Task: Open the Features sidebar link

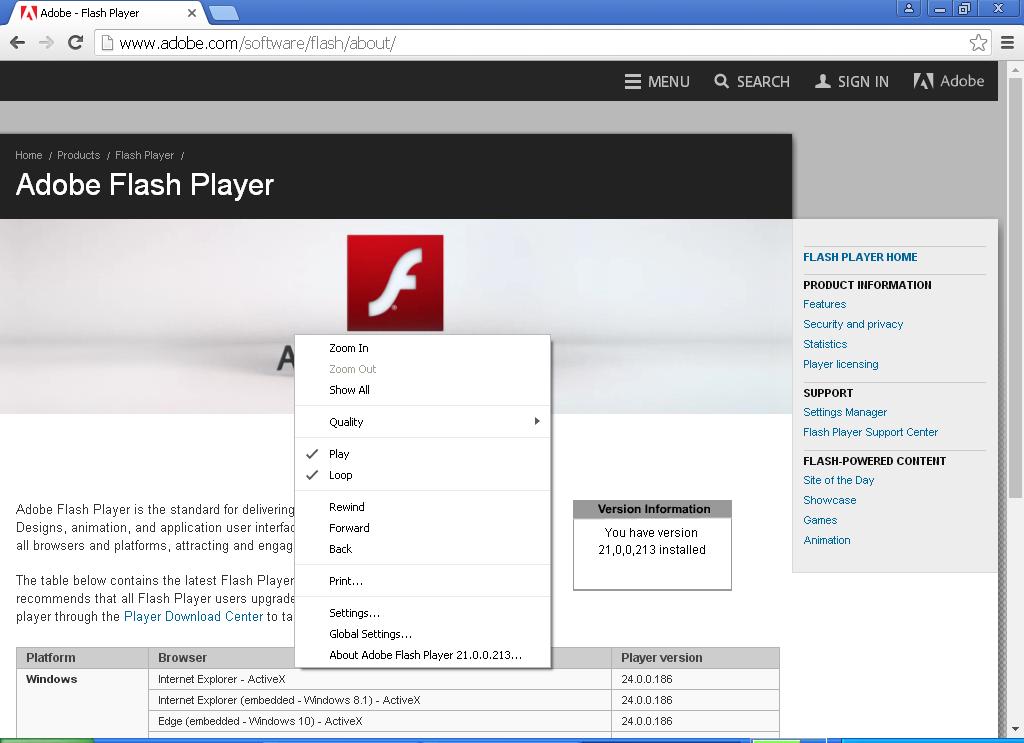Action: coord(824,304)
